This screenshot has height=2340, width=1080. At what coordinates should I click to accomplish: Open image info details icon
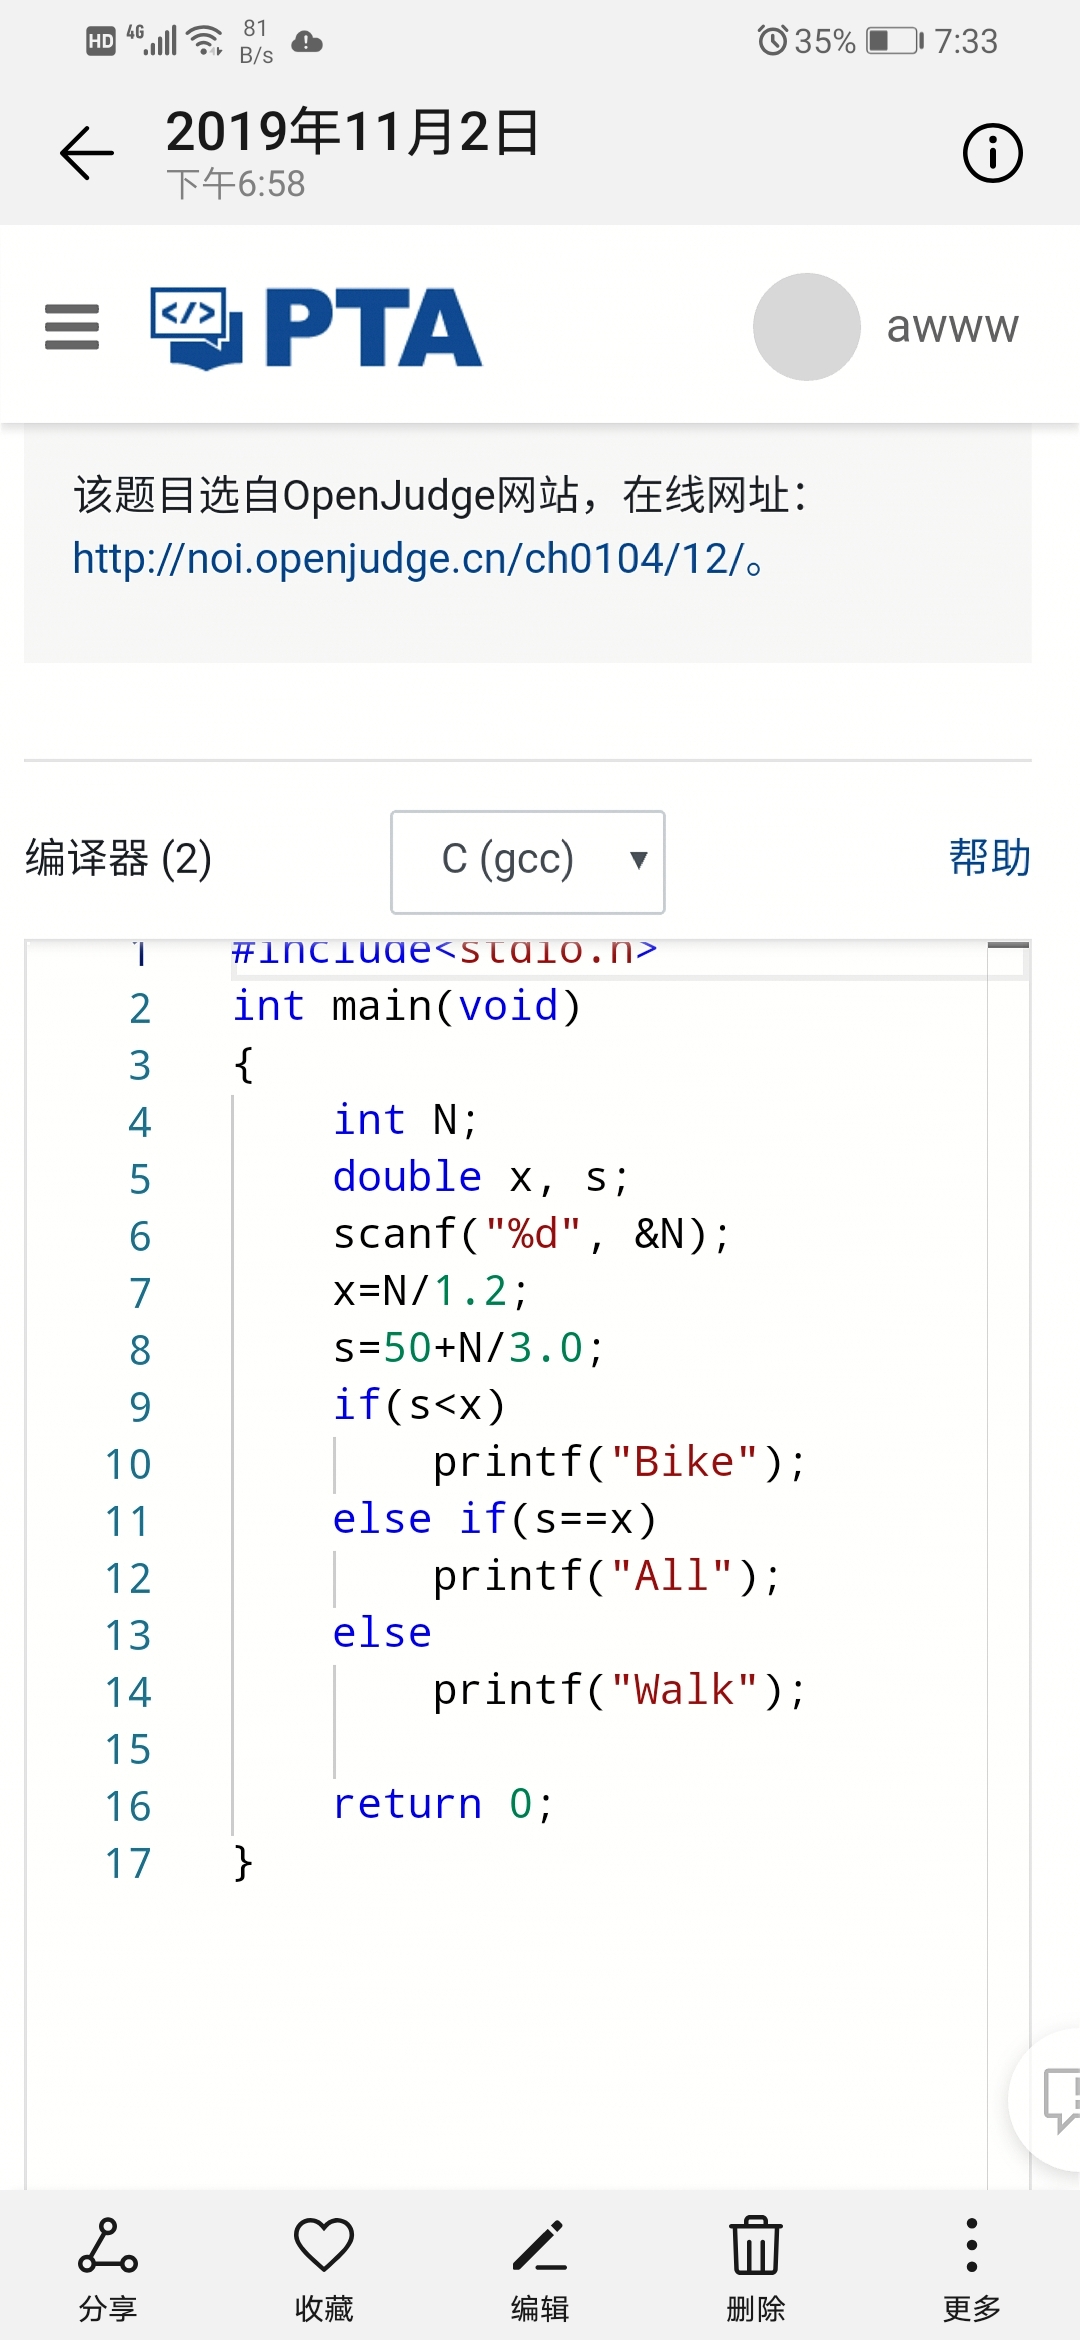click(992, 153)
